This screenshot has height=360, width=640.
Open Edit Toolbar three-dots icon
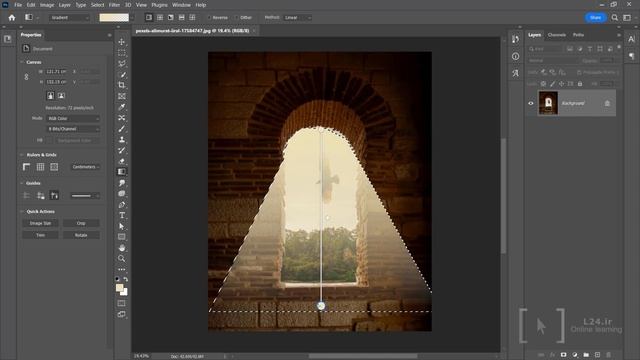click(122, 269)
